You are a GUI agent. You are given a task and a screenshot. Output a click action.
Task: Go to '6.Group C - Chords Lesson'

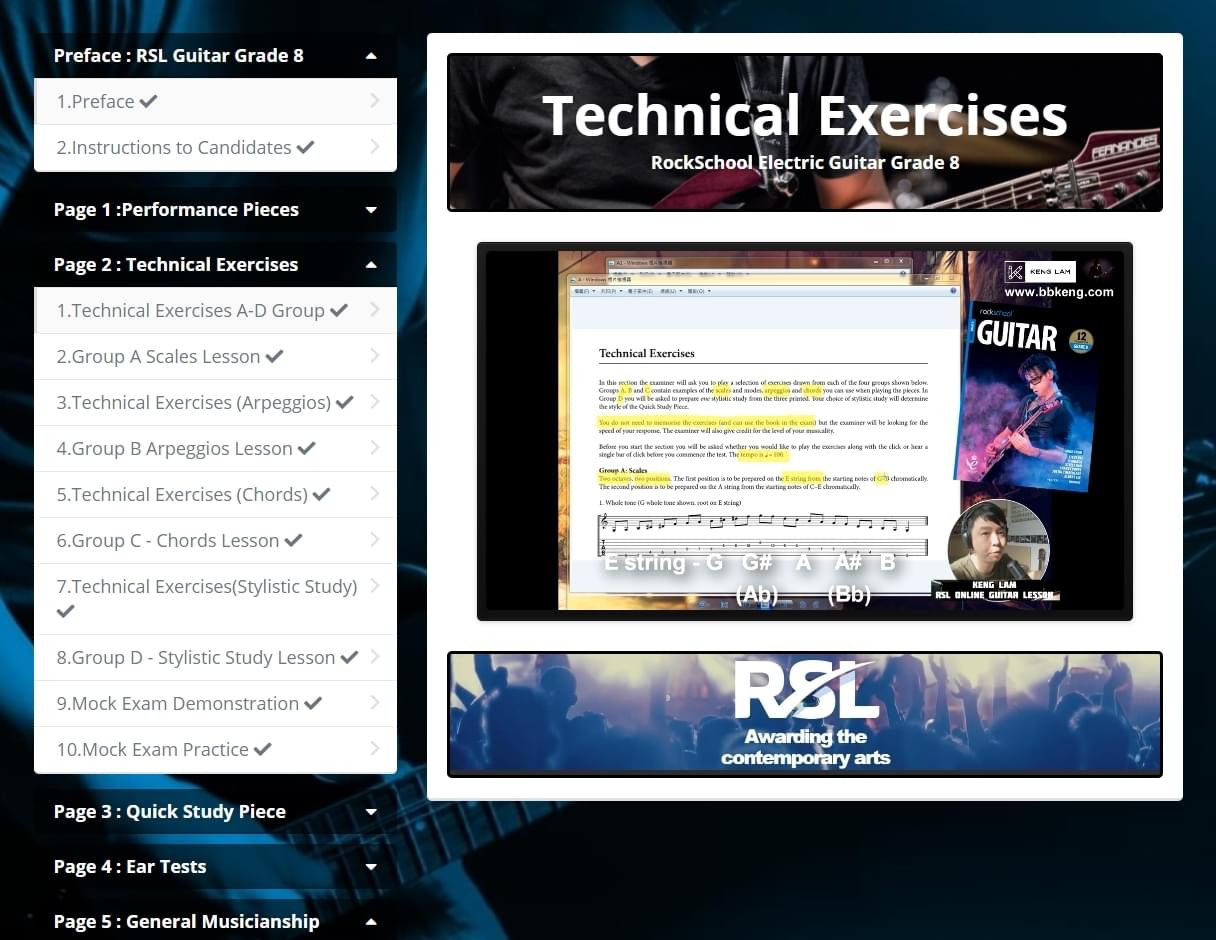[x=215, y=541]
